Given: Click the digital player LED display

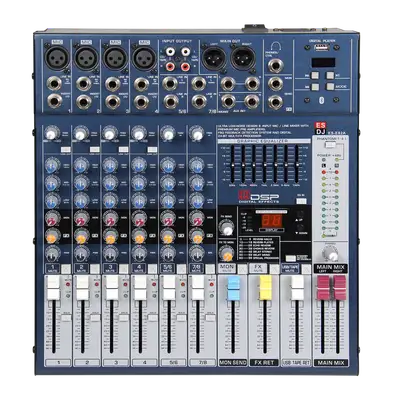Looking at the screenshot, I should (x=323, y=62).
